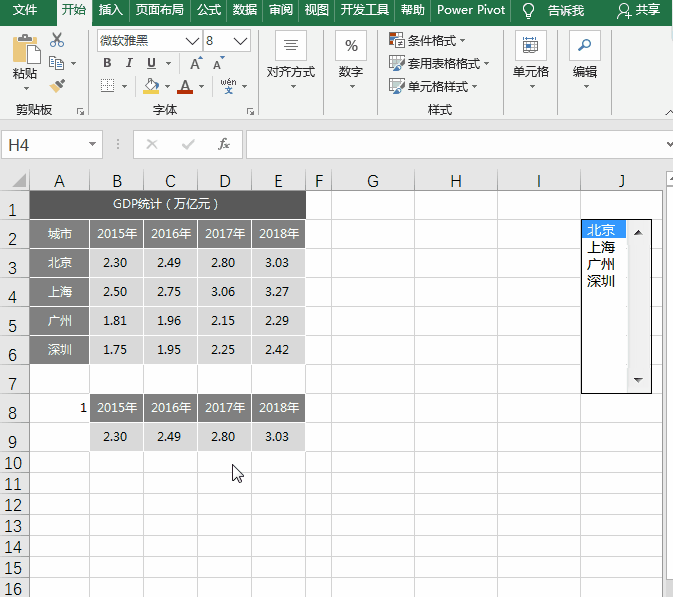
Task: Open phonetic guide options arrow
Action: [245, 86]
